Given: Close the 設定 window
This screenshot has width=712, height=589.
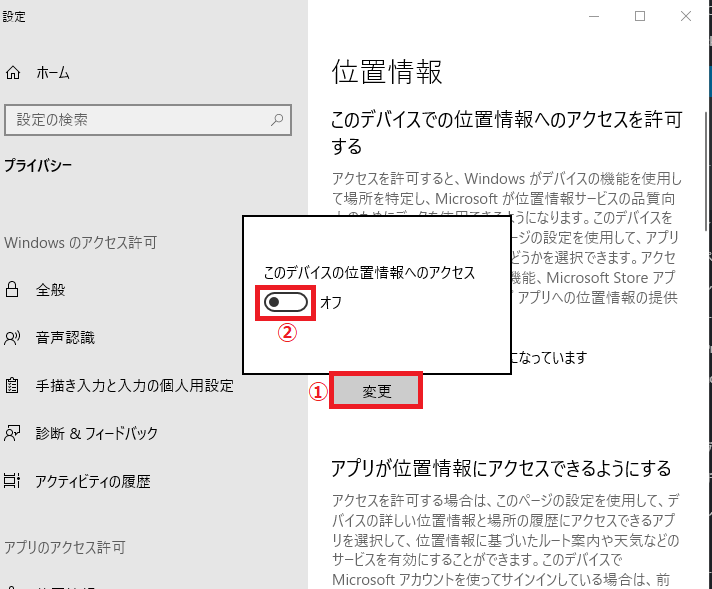Looking at the screenshot, I should pyautogui.click(x=686, y=17).
